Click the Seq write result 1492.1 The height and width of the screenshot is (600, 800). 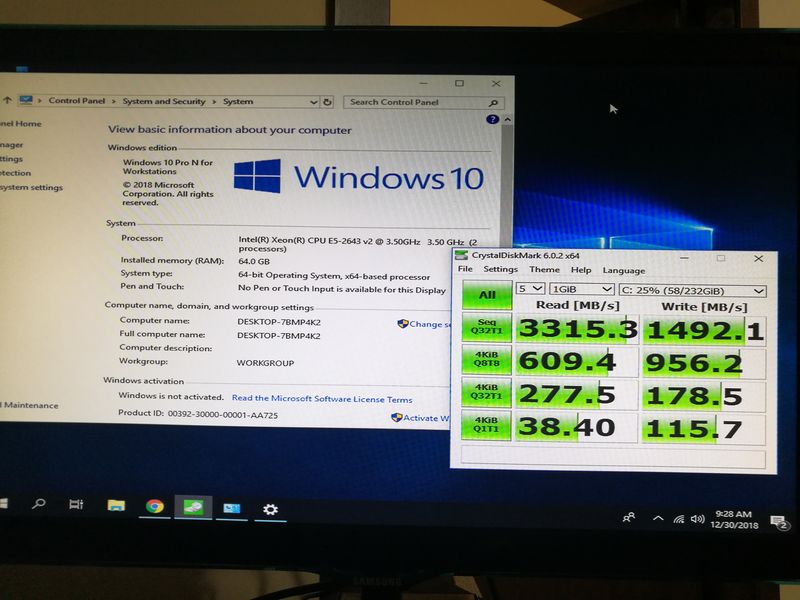pos(705,331)
